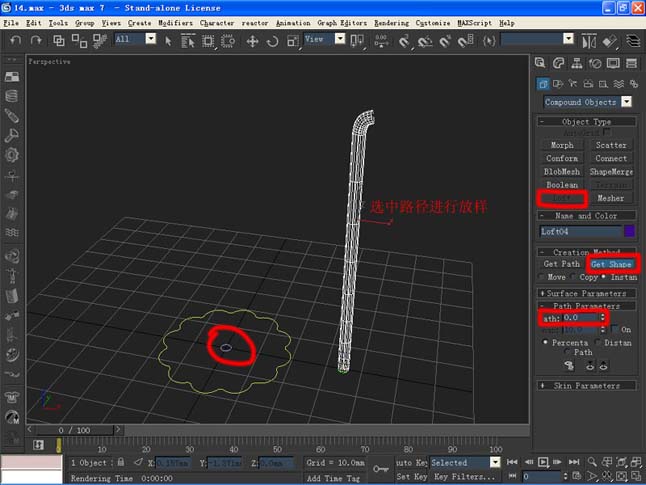Click the Get Path button
Image resolution: width=646 pixels, height=485 pixels.
click(x=561, y=264)
